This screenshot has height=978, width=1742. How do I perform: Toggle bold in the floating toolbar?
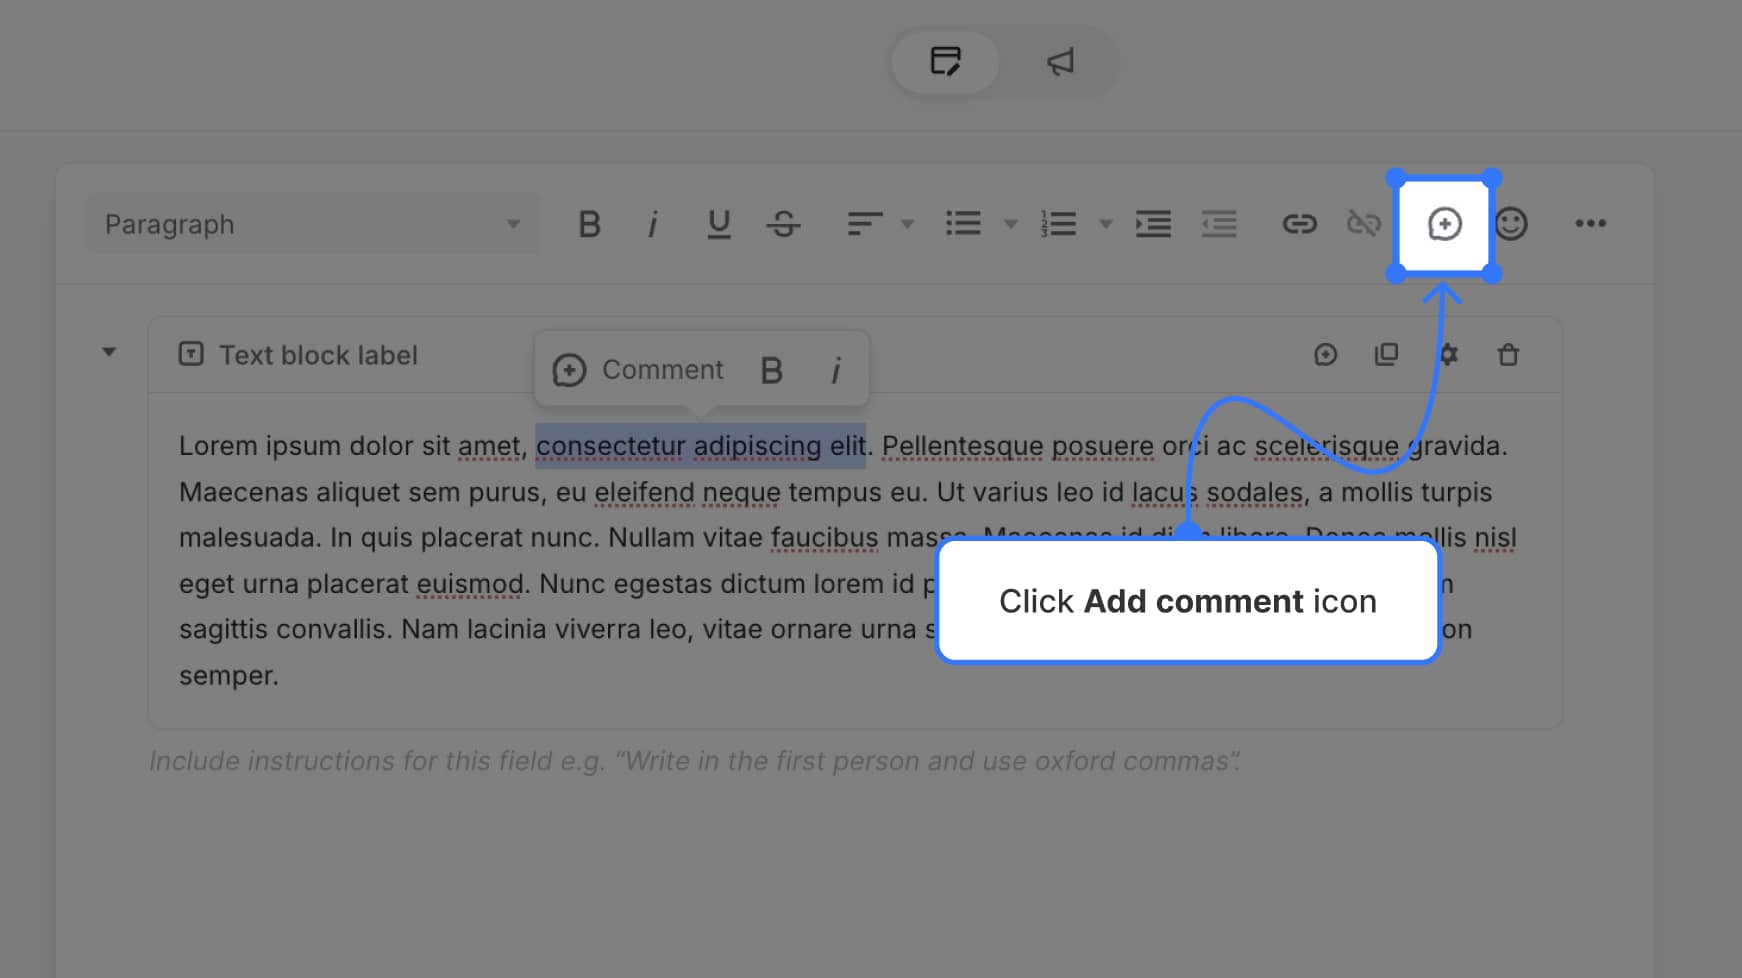(x=771, y=370)
